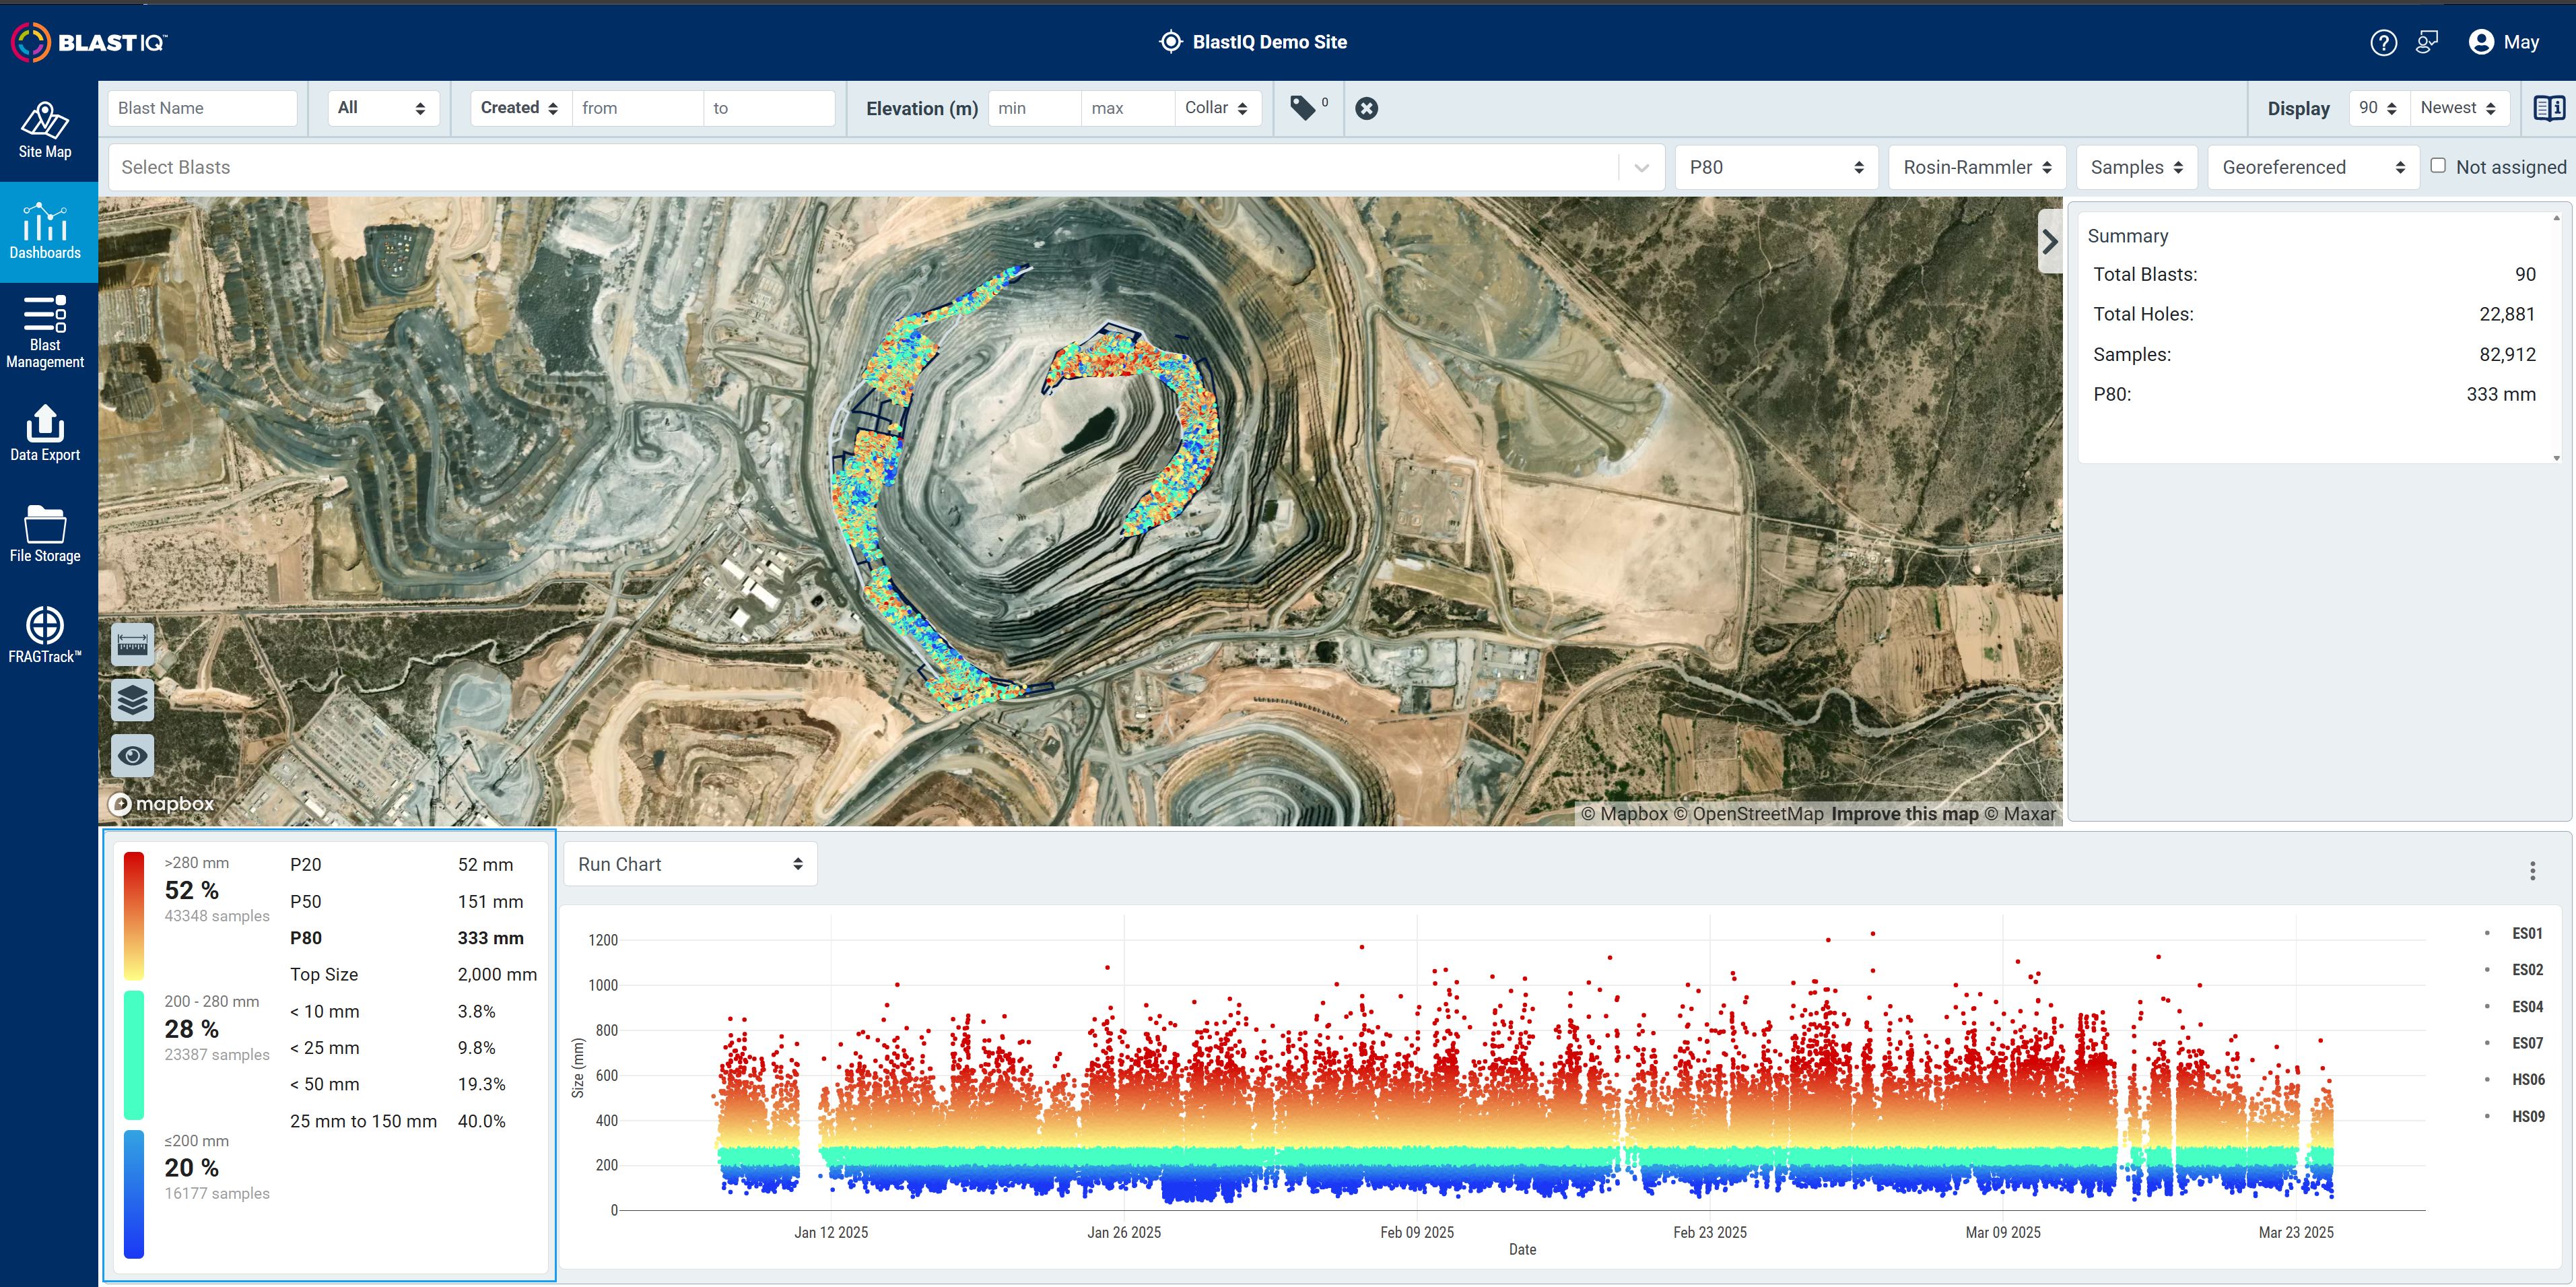Click the Improve this map link
The width and height of the screenshot is (2576, 1287).
1905,814
